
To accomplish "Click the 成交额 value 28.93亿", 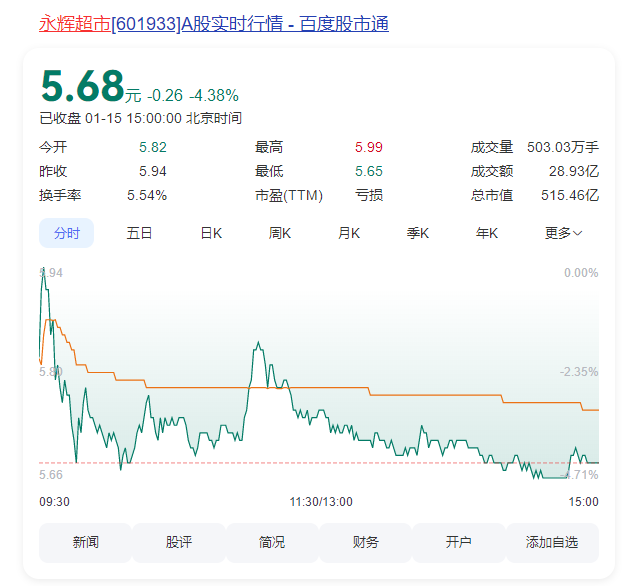I will pos(574,171).
